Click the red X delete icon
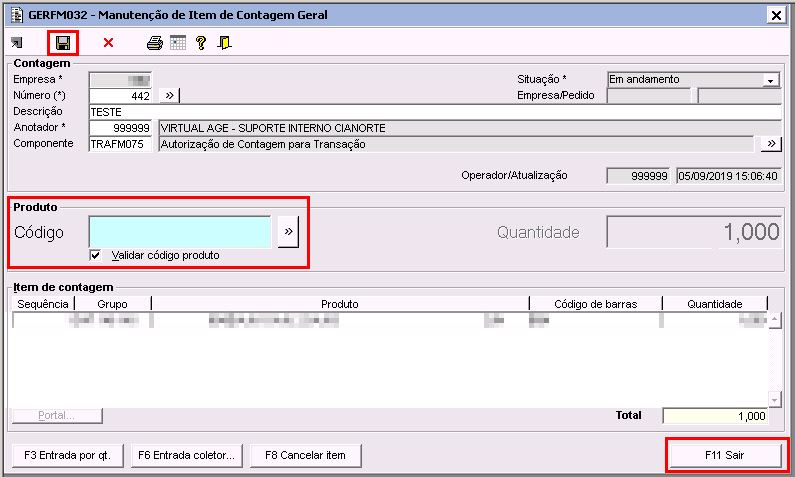 tap(108, 43)
